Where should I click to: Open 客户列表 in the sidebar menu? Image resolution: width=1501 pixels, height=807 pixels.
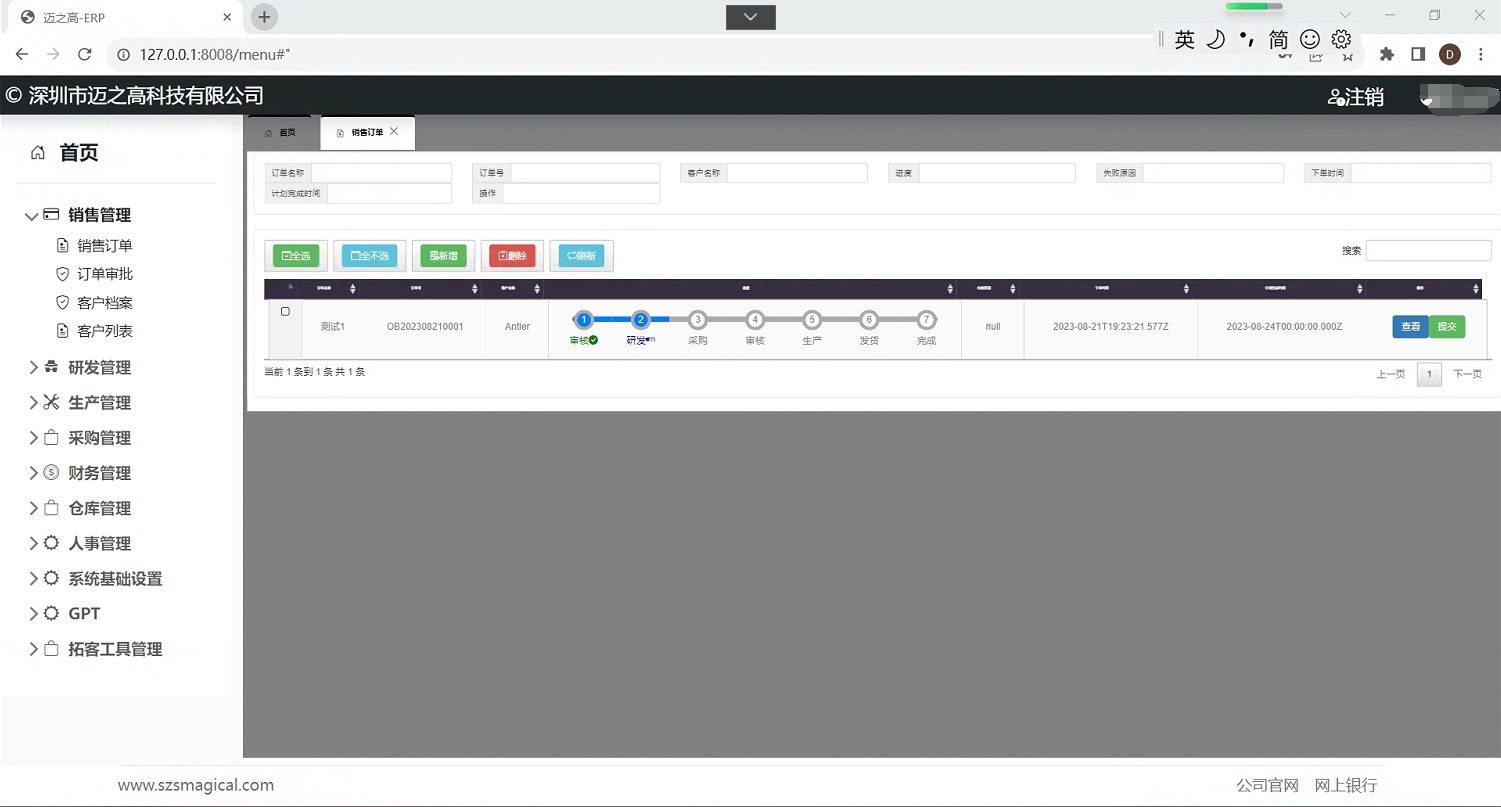pyautogui.click(x=105, y=331)
